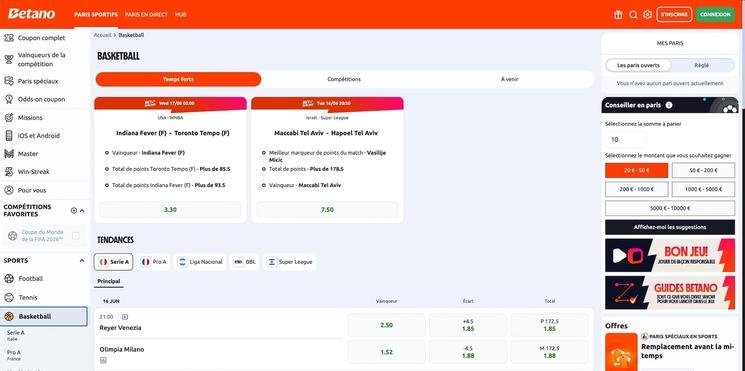The height and width of the screenshot is (371, 745).
Task: Select the Liga Nacional trend chip
Action: (x=200, y=262)
